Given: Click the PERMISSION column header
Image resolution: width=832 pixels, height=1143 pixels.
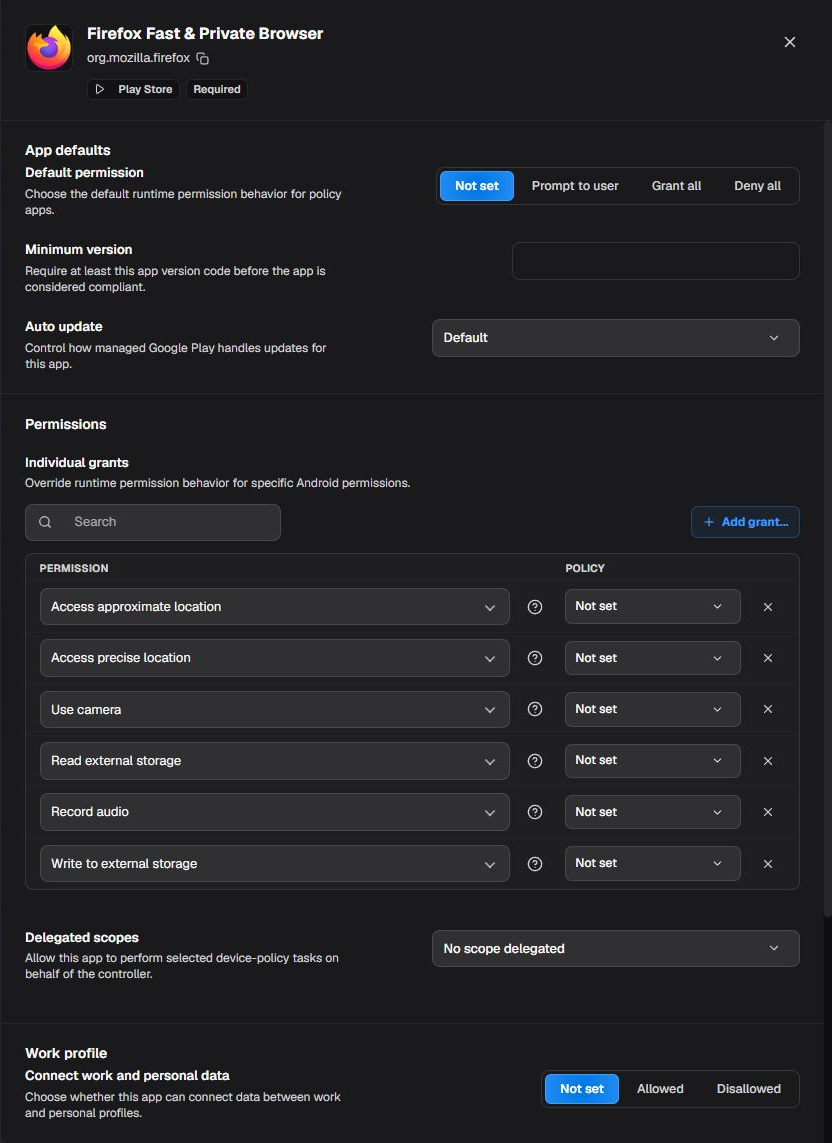Looking at the screenshot, I should [74, 568].
